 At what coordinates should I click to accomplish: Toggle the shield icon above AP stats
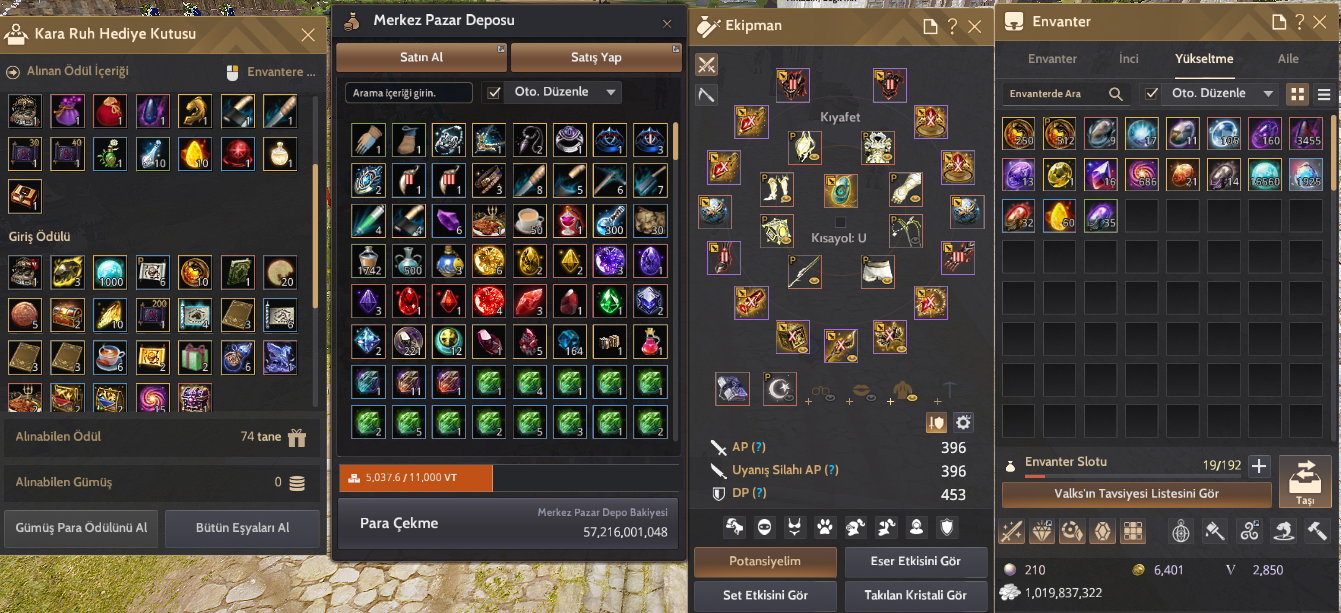[x=937, y=422]
